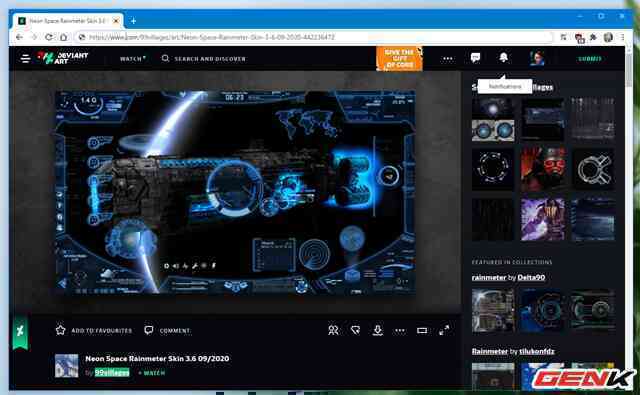Screen dimensions: 640x395
Task: Go back in browser history
Action: tap(19, 37)
